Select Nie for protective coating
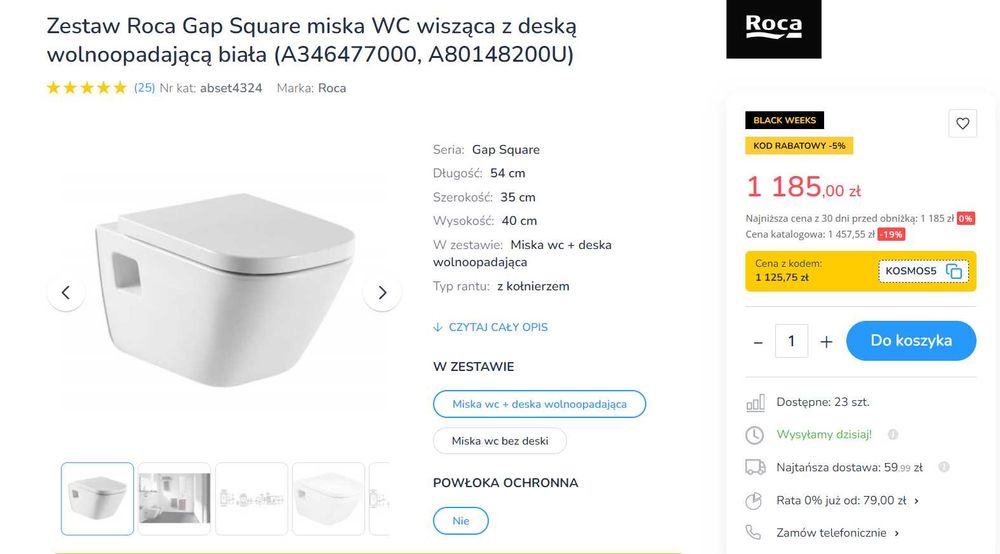This screenshot has width=1000, height=554. tap(460, 521)
